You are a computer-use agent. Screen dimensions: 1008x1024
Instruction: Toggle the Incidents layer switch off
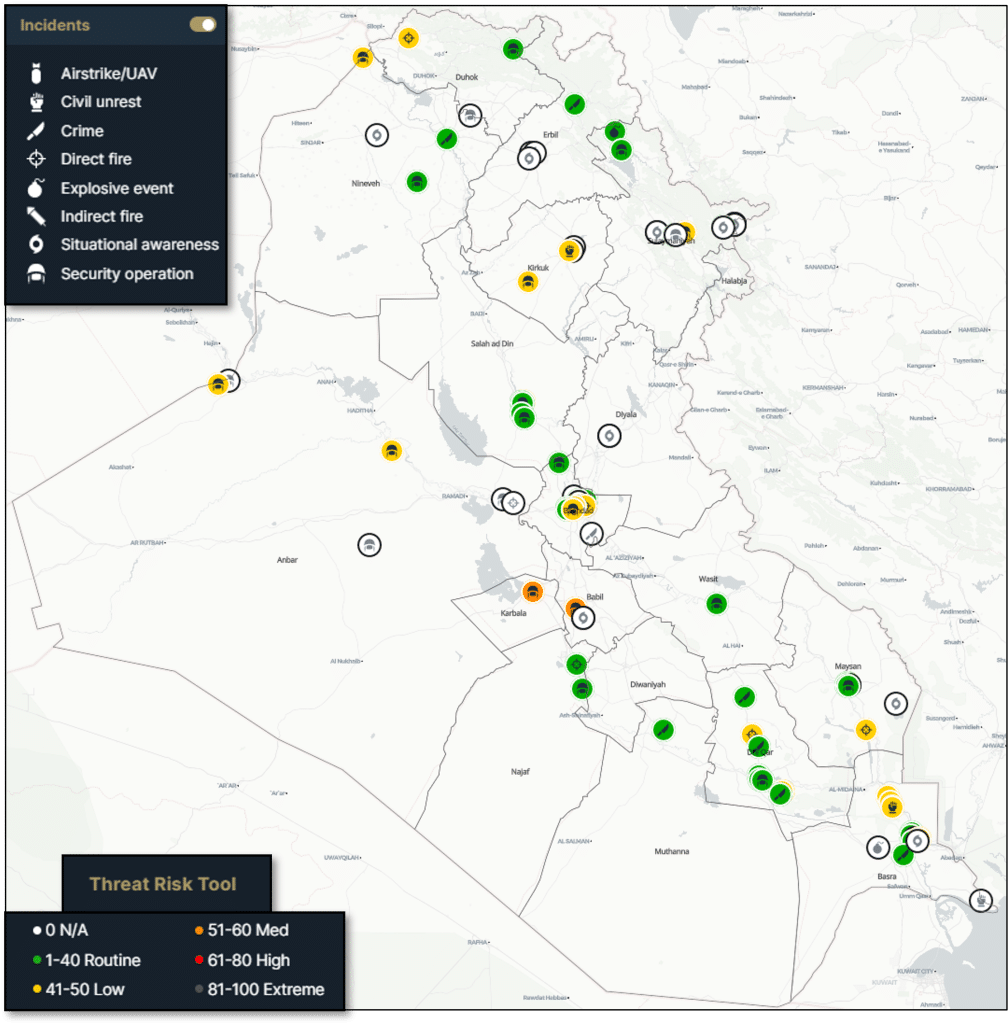(x=202, y=25)
